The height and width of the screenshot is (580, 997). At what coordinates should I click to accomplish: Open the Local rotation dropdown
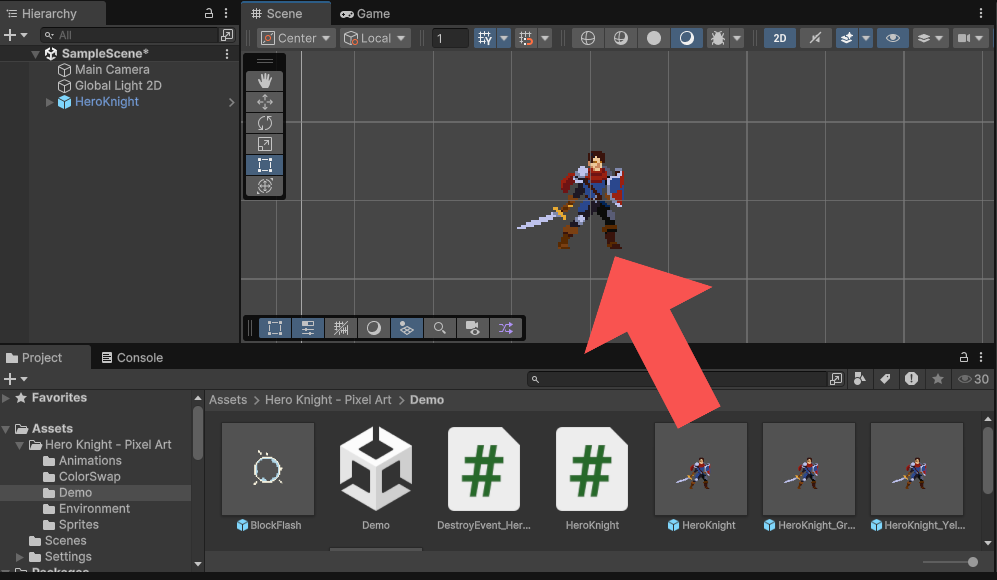[375, 38]
